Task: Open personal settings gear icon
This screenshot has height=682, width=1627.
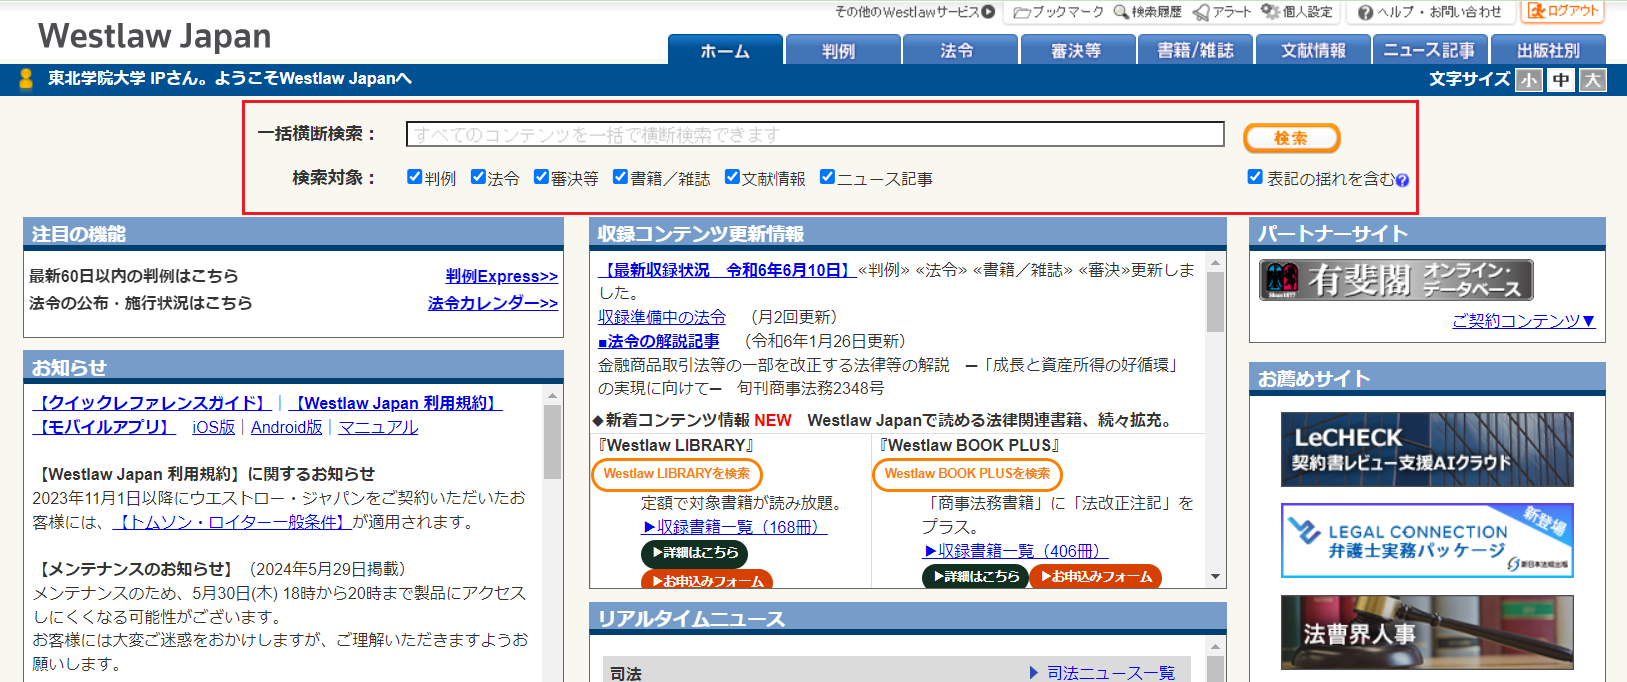Action: click(1270, 12)
